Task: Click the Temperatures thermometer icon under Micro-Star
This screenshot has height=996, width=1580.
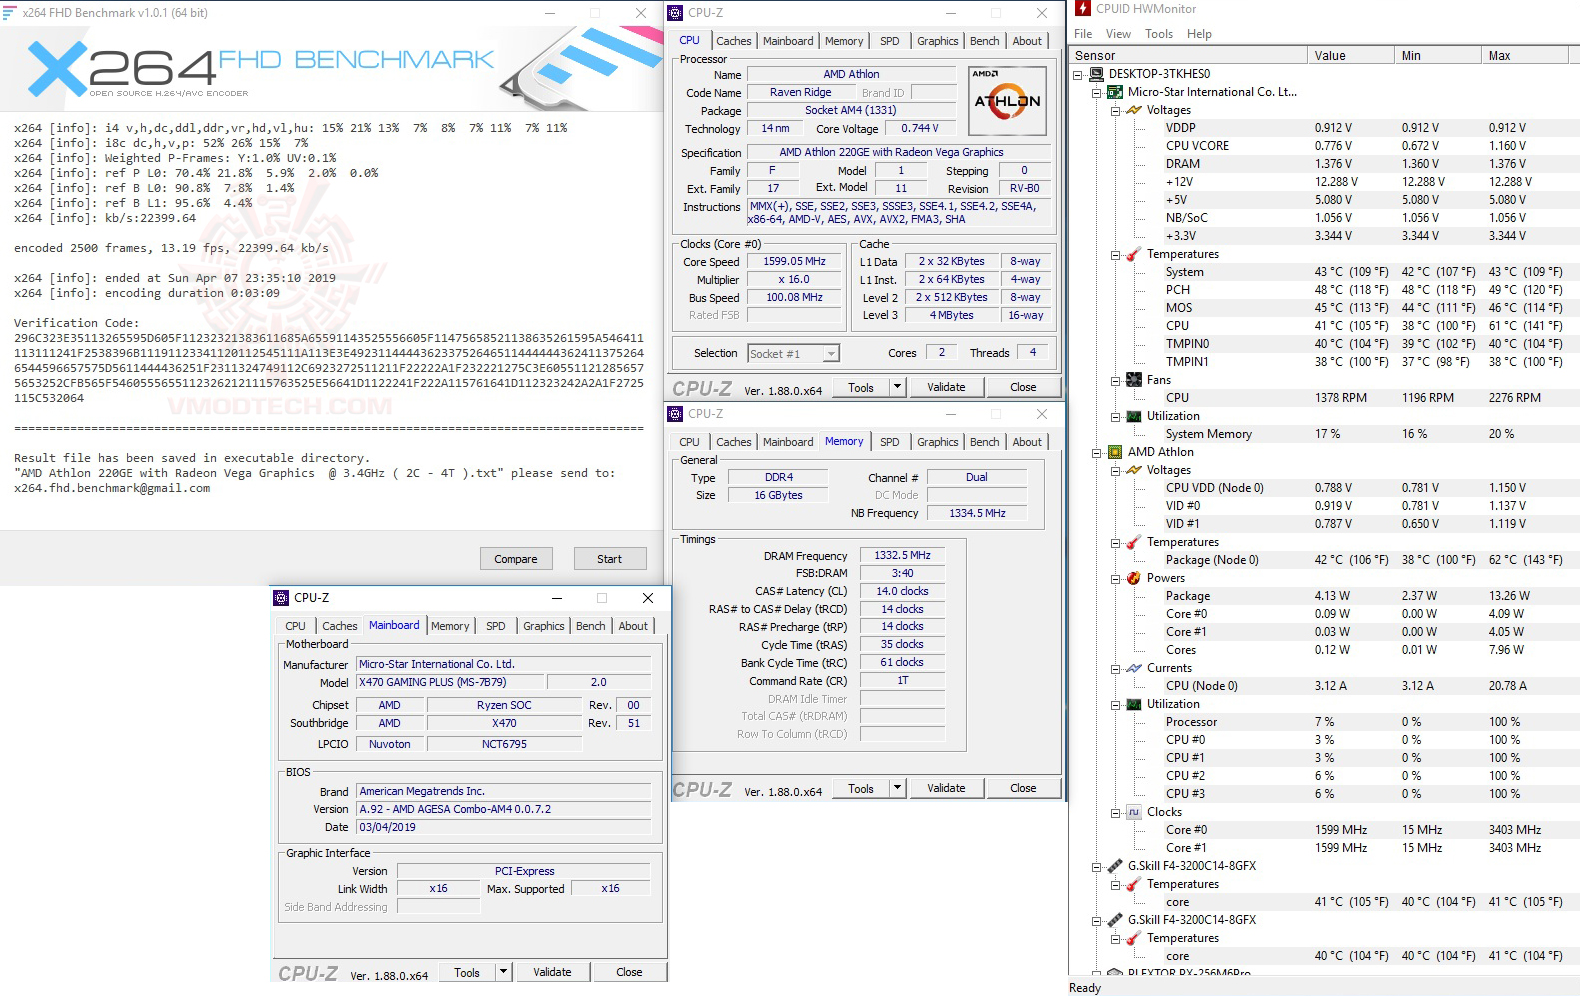Action: (1134, 254)
